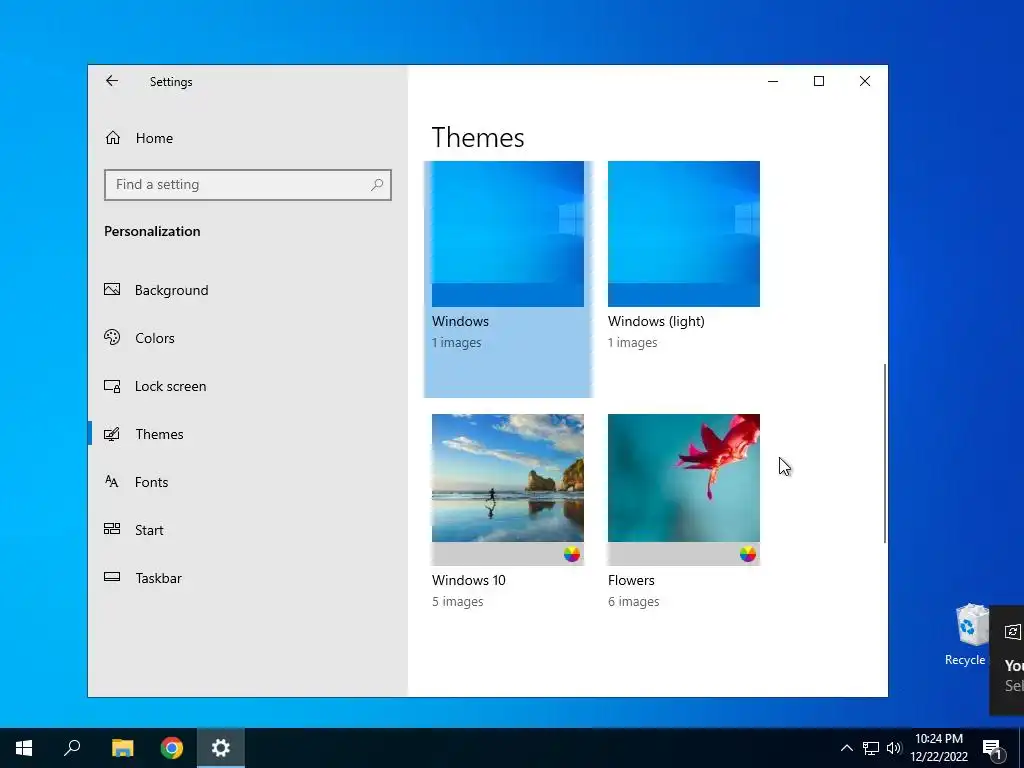This screenshot has height=768, width=1024.
Task: Click the color wheel on Windows 10 theme
Action: 571,554
